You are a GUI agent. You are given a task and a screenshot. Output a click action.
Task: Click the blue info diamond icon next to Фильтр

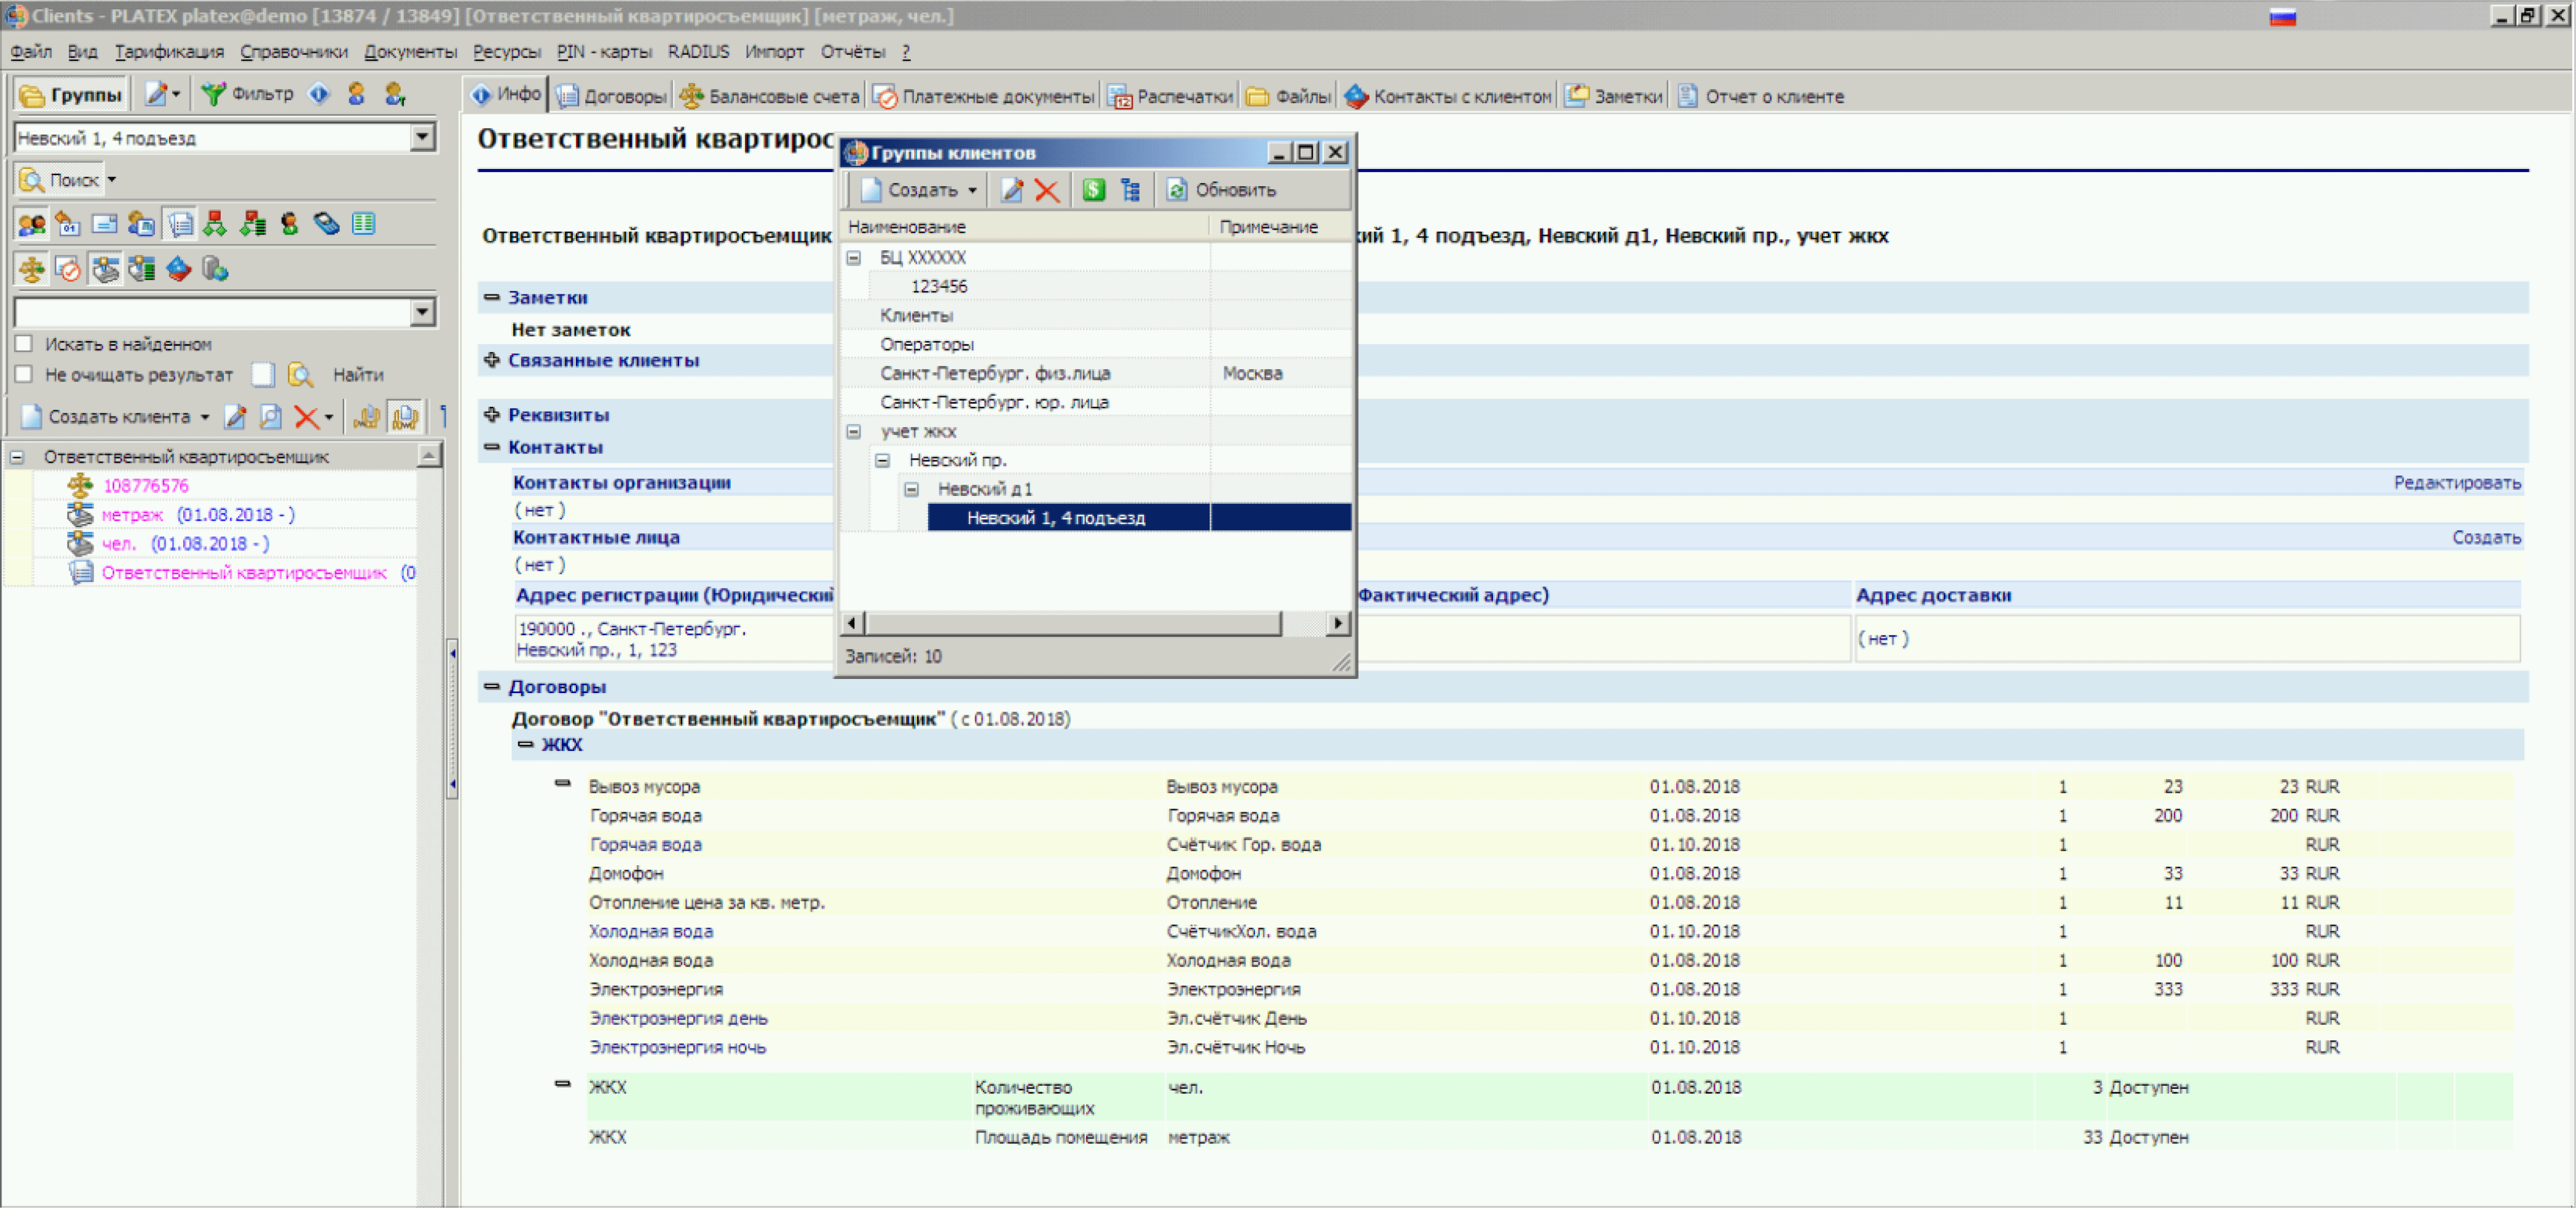coord(319,95)
